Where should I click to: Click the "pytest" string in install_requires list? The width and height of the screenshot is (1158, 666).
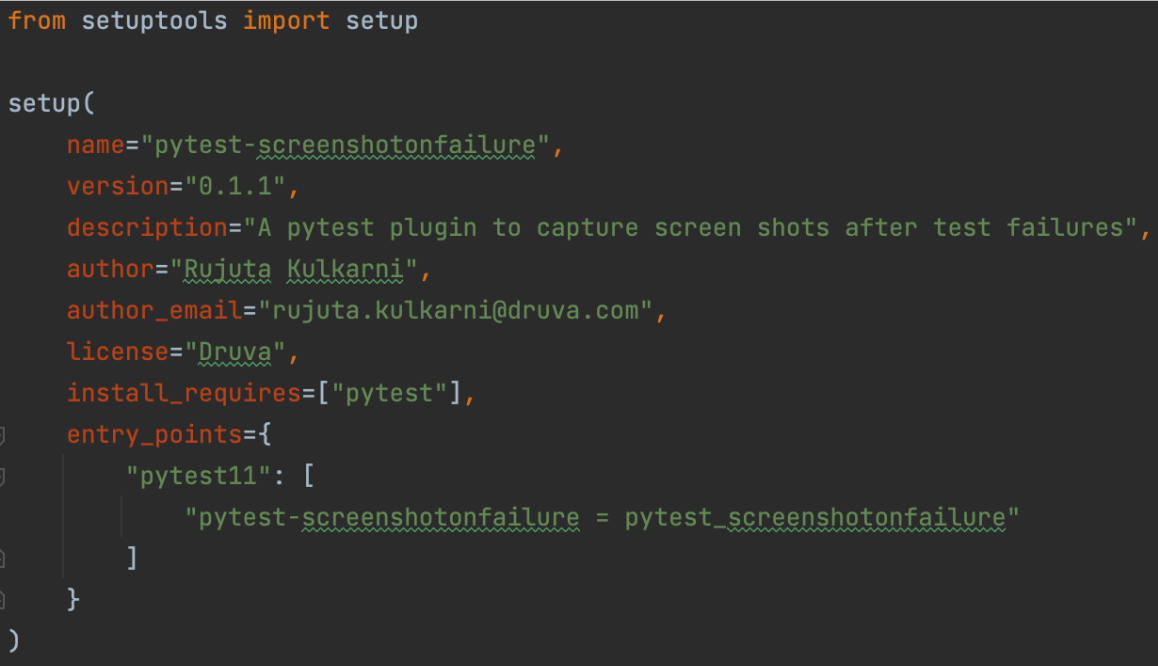point(389,394)
